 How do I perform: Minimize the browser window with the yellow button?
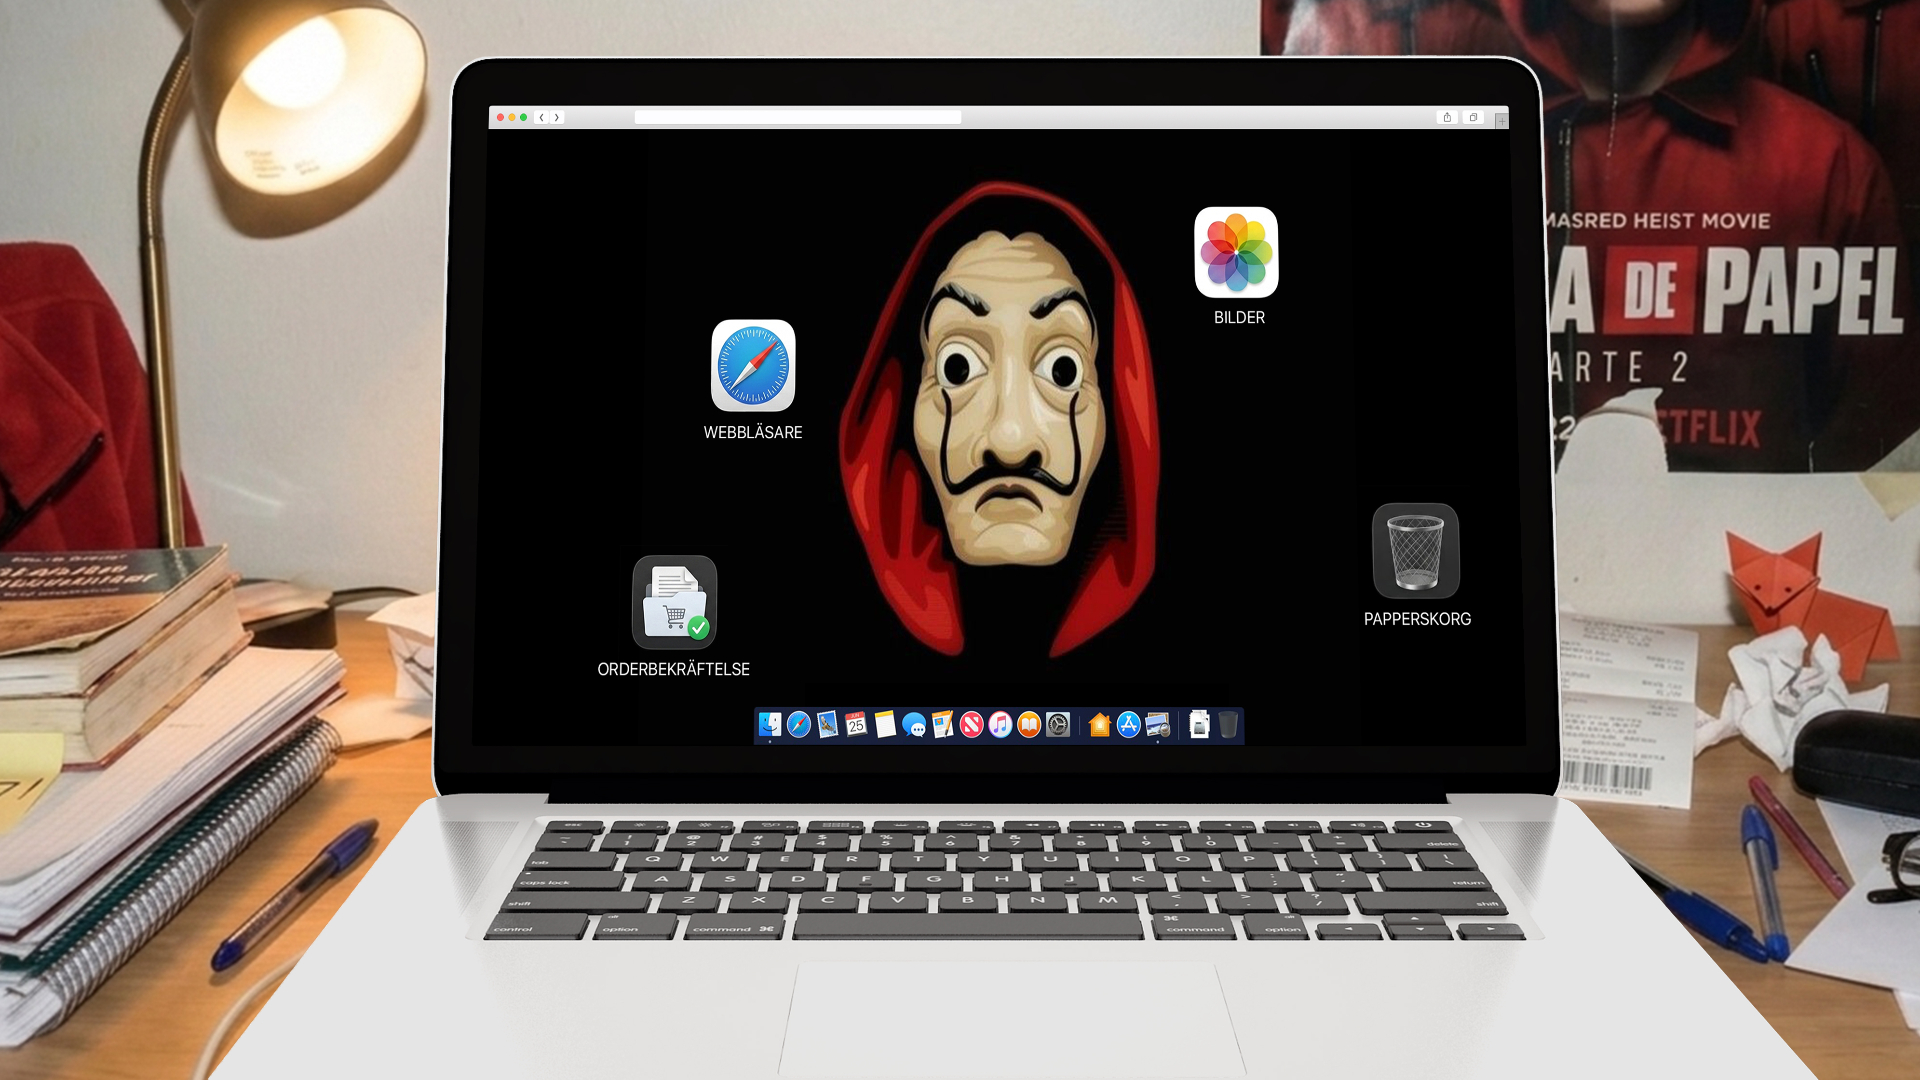[512, 118]
